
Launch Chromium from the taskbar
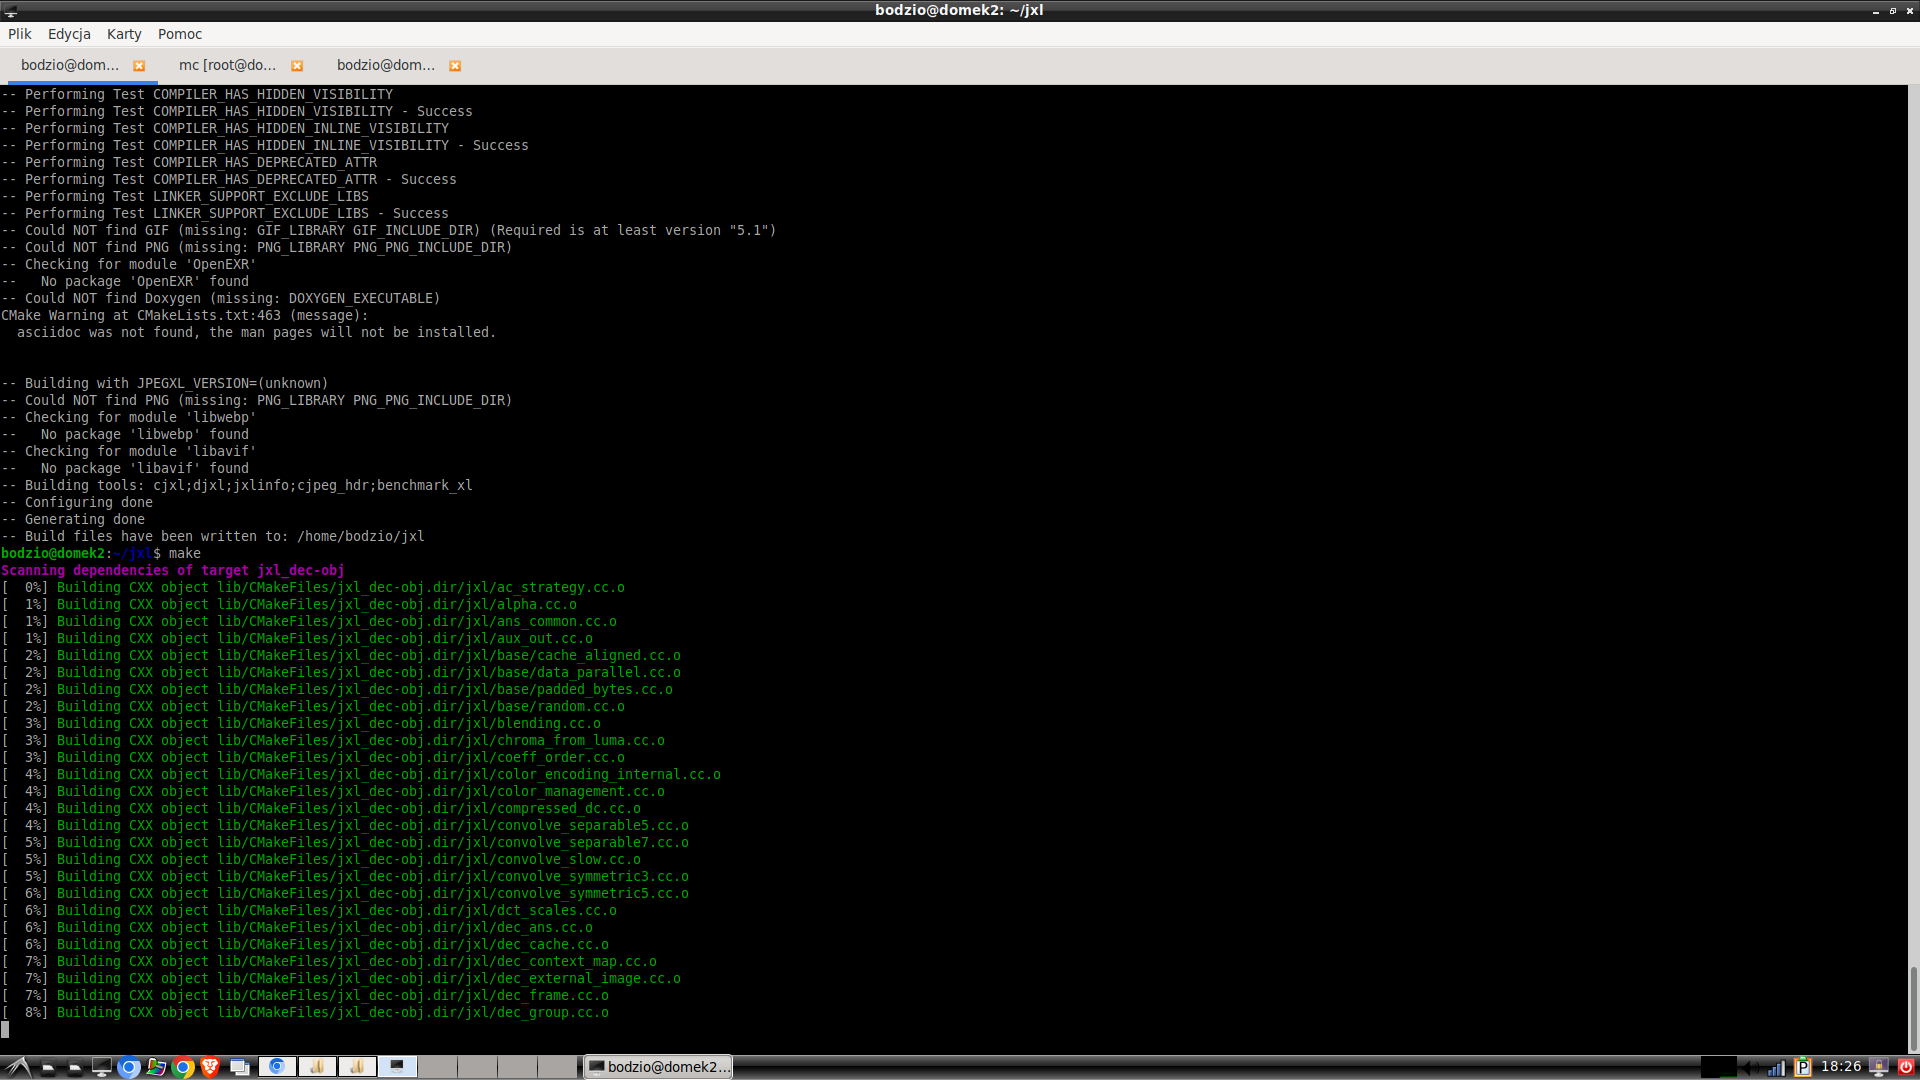(129, 1067)
